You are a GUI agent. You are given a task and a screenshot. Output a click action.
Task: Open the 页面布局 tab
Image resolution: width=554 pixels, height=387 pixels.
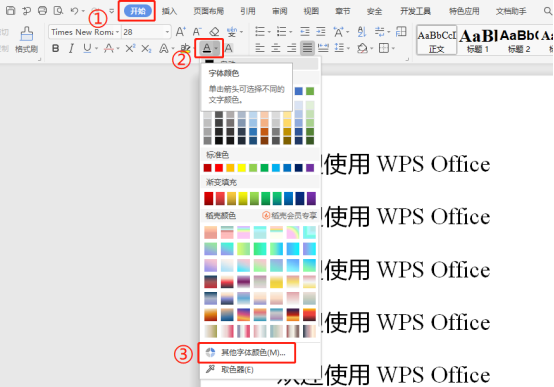pyautogui.click(x=208, y=11)
